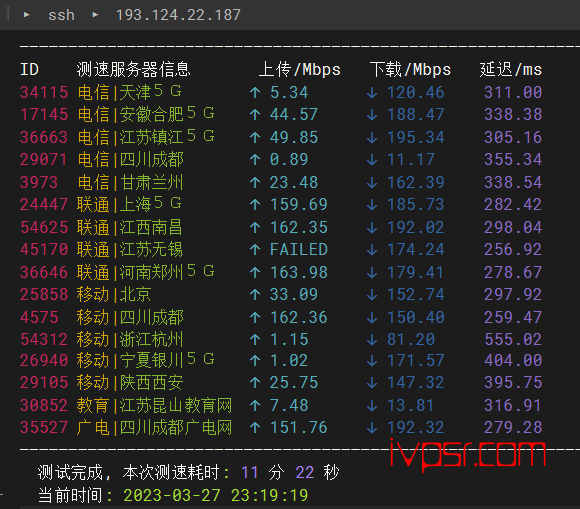Viewport: 580px width, 509px height.
Task: Click latency value 305.16
Action: (x=513, y=137)
